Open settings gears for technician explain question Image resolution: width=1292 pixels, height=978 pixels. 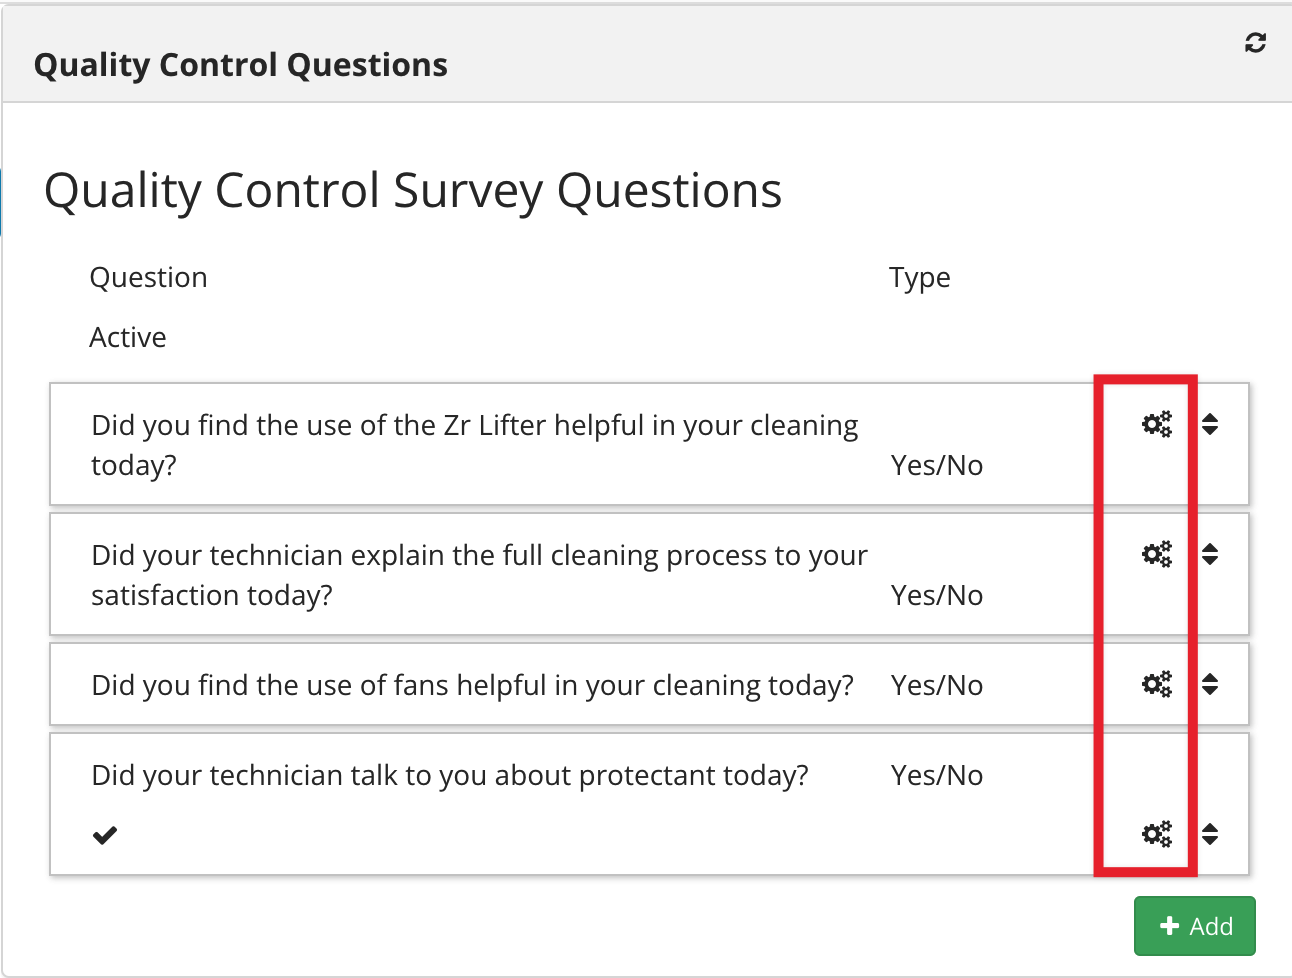coord(1157,554)
